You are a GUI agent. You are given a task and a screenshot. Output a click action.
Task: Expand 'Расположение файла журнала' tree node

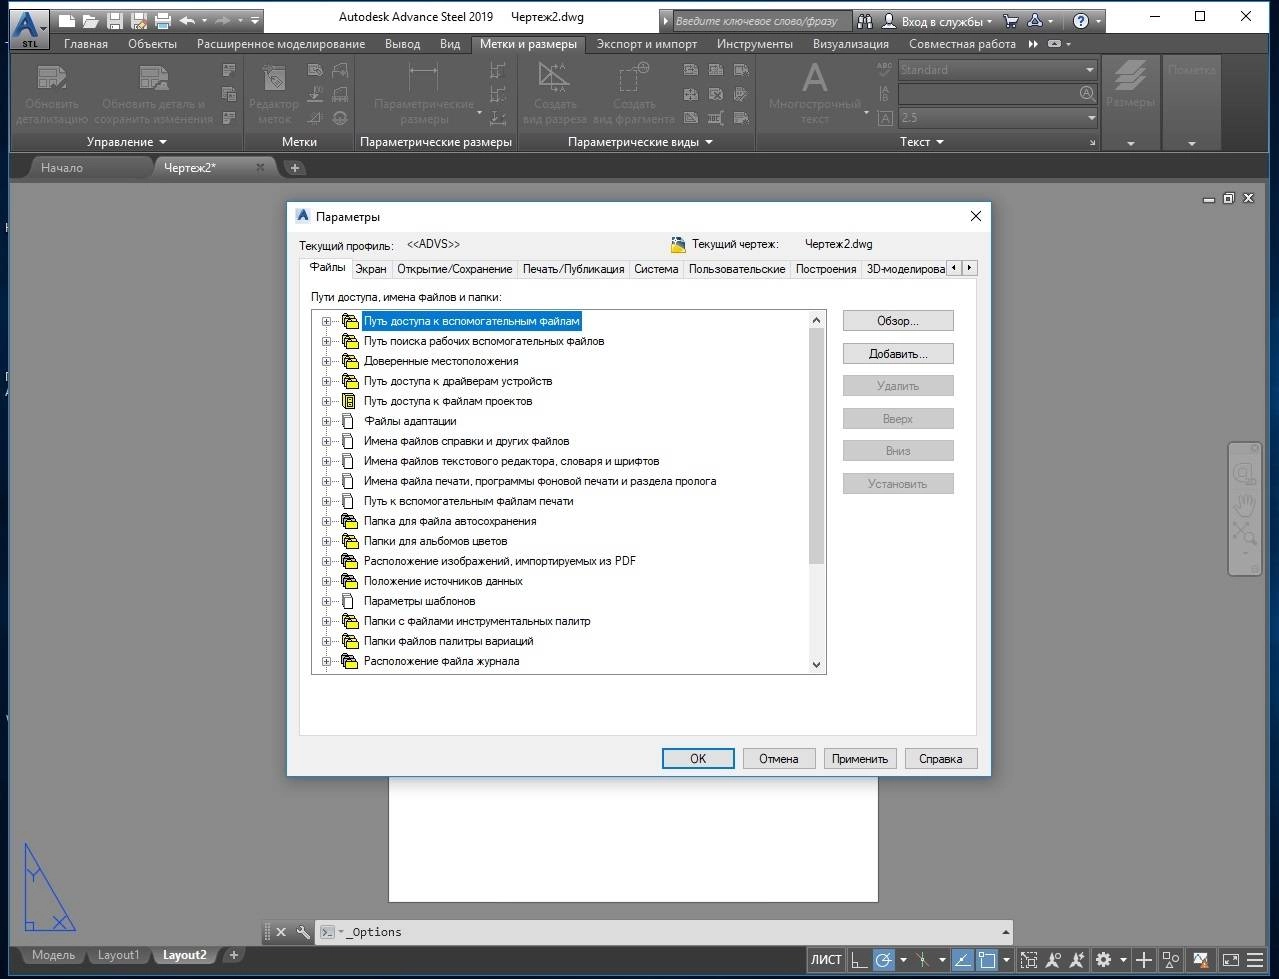click(x=326, y=662)
